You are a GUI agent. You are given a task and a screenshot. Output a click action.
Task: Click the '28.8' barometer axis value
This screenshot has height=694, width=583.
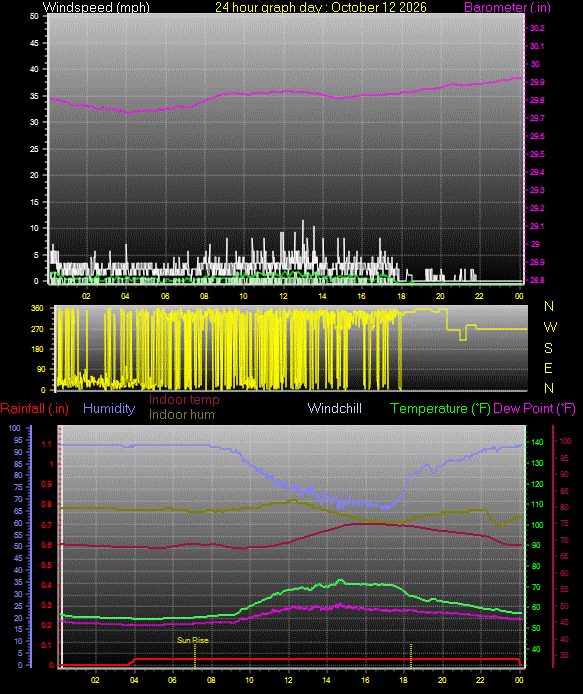point(537,280)
